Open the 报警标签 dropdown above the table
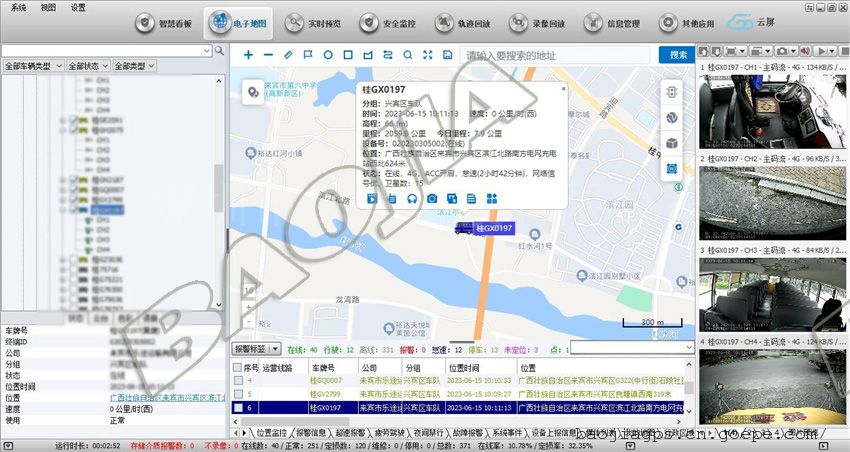The height and width of the screenshot is (452, 850). tap(256, 349)
